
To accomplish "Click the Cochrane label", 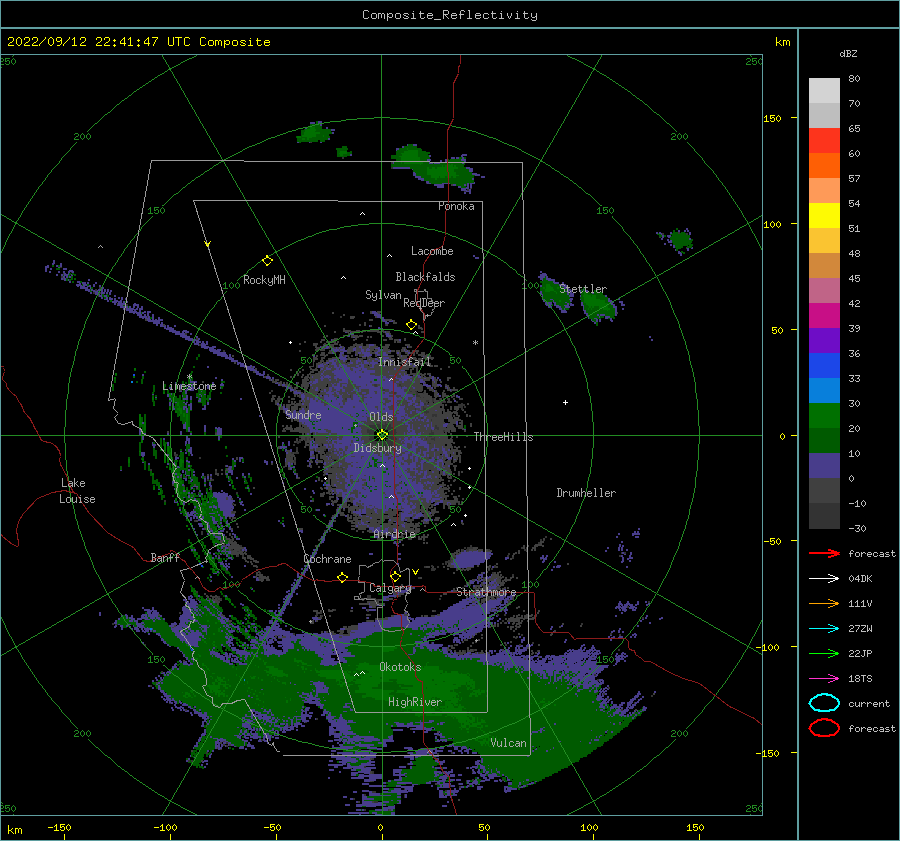I will [327, 559].
